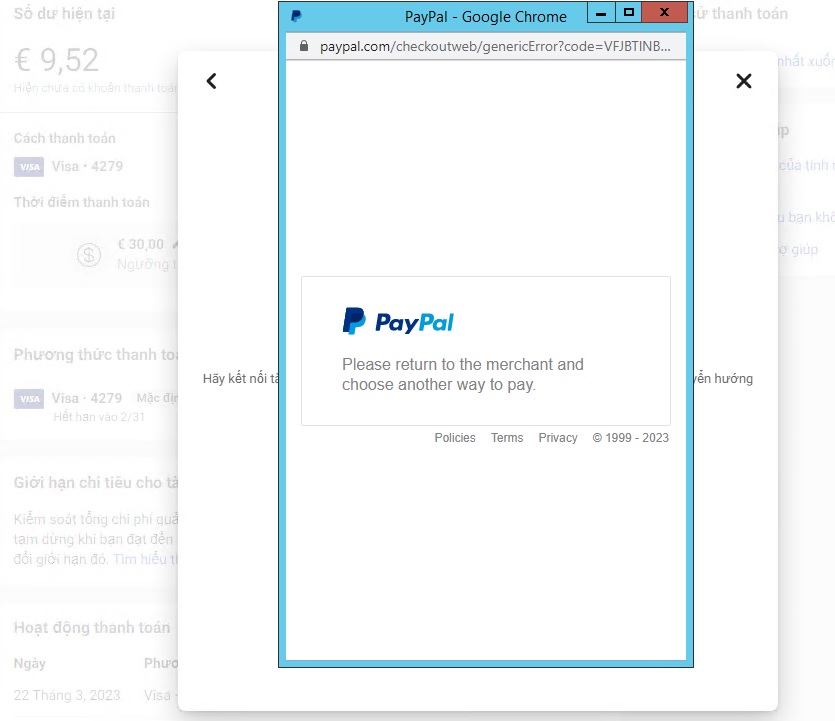This screenshot has height=721, width=835.
Task: Open the Terms link
Action: 507,438
